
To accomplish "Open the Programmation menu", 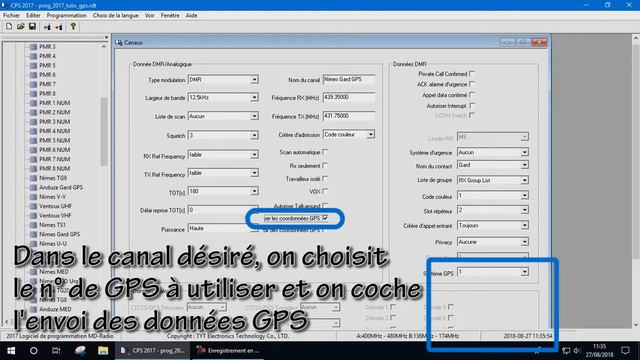I will pos(67,16).
